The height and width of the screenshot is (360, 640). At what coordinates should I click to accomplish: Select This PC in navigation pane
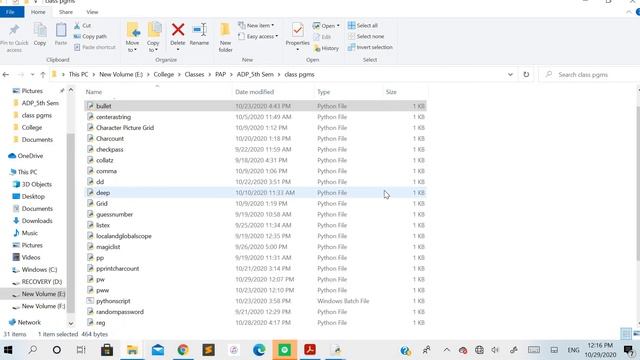point(23,172)
